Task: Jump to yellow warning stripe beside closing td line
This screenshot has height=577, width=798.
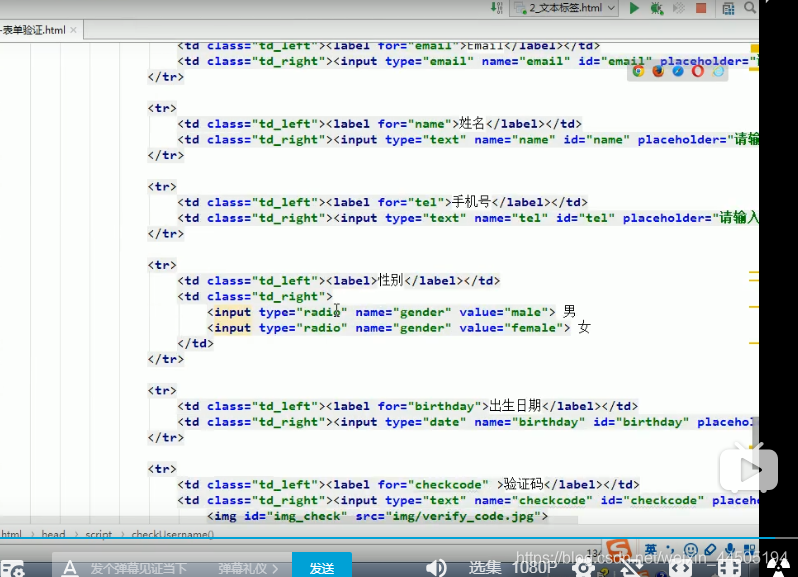Action: (x=754, y=343)
